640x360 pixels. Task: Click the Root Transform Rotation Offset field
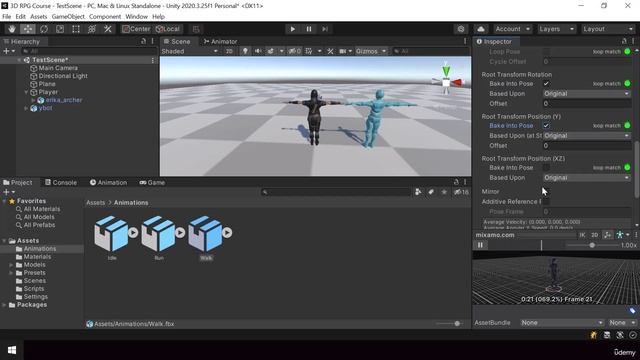tap(587, 104)
